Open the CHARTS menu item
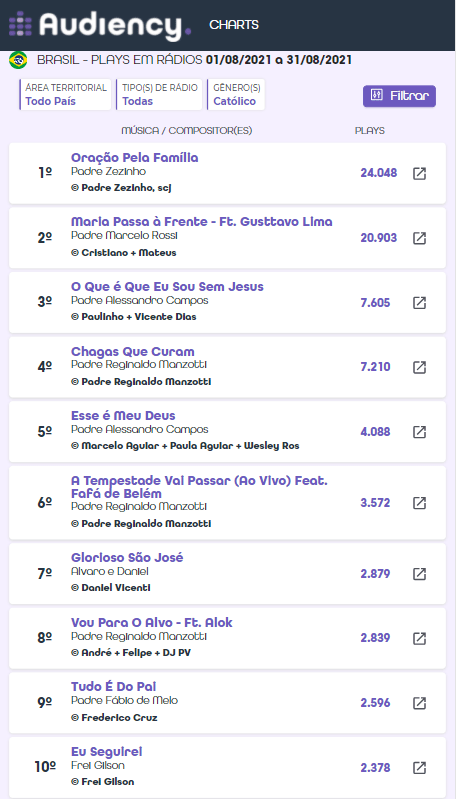This screenshot has width=456, height=799. (234, 24)
